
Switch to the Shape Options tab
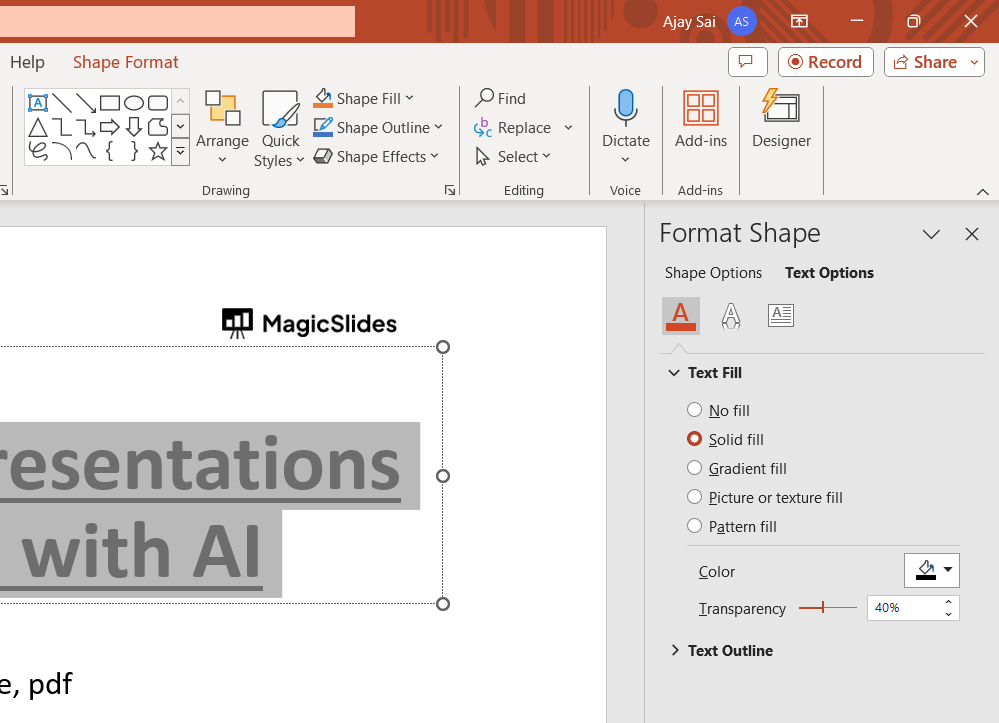[713, 273]
